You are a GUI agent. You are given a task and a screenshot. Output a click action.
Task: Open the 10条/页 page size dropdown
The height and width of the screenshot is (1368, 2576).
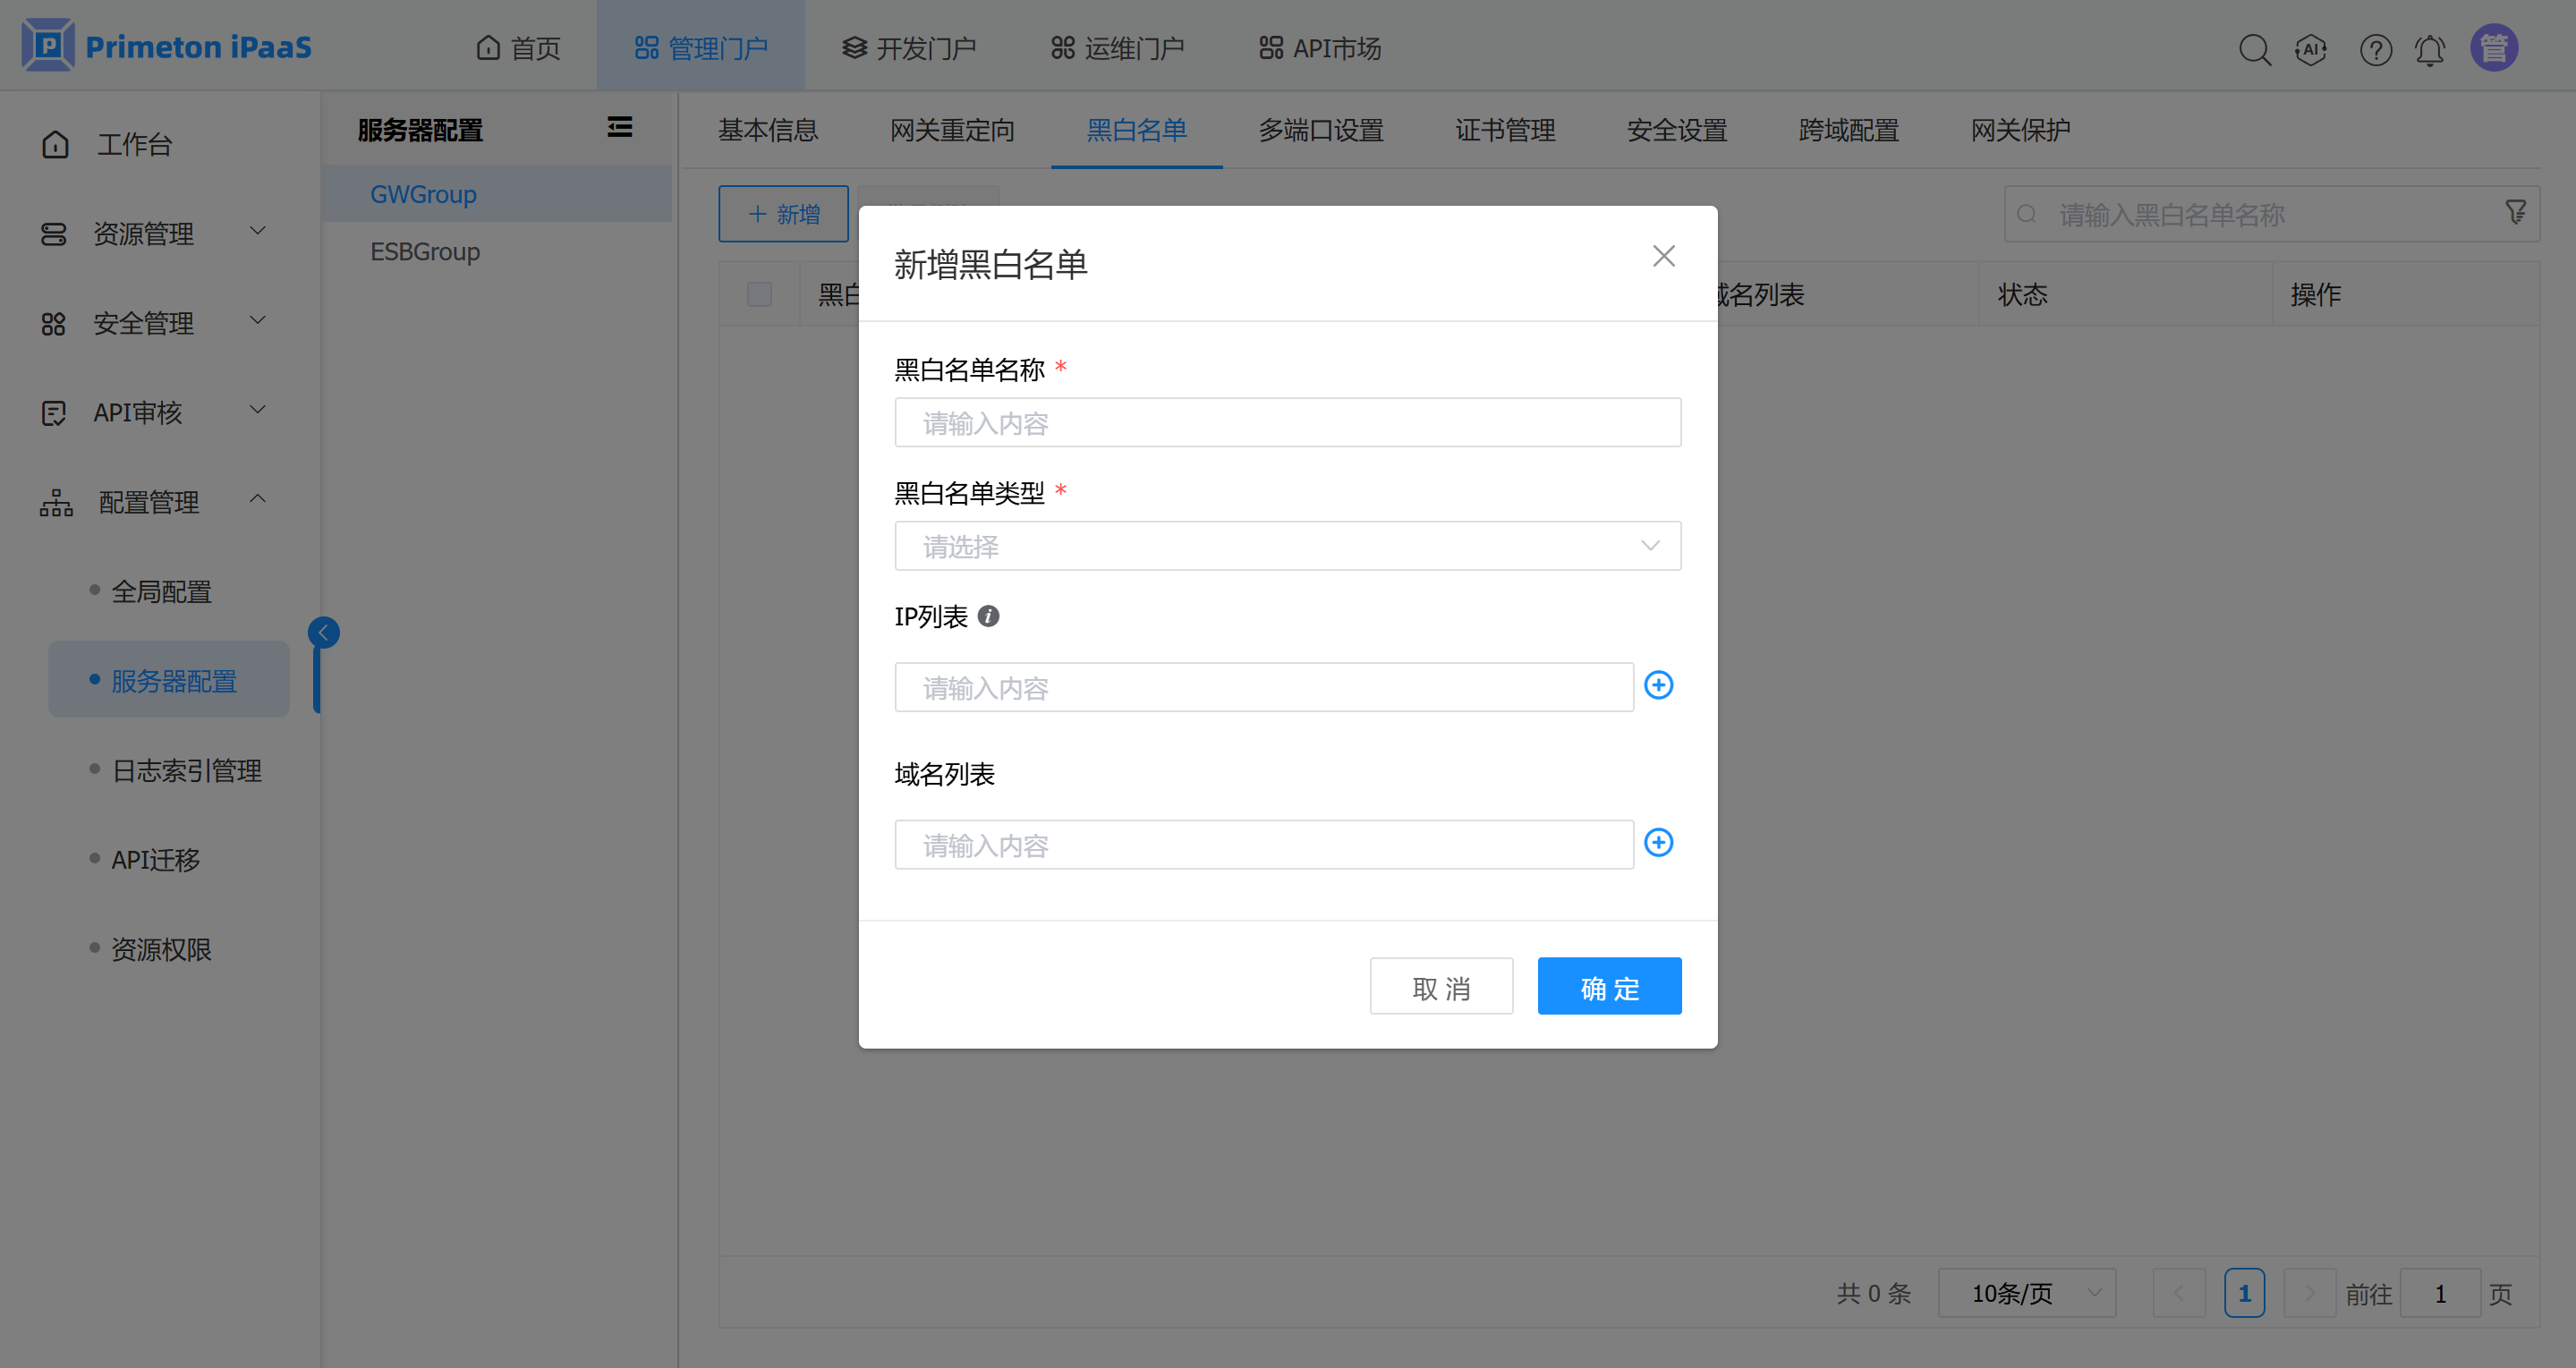(2026, 1293)
